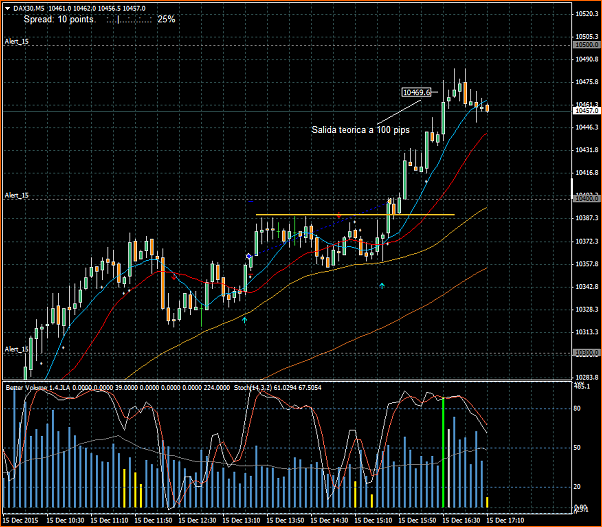Select the Alert_15 label at the 10400 level
602x527 pixels.
17,195
